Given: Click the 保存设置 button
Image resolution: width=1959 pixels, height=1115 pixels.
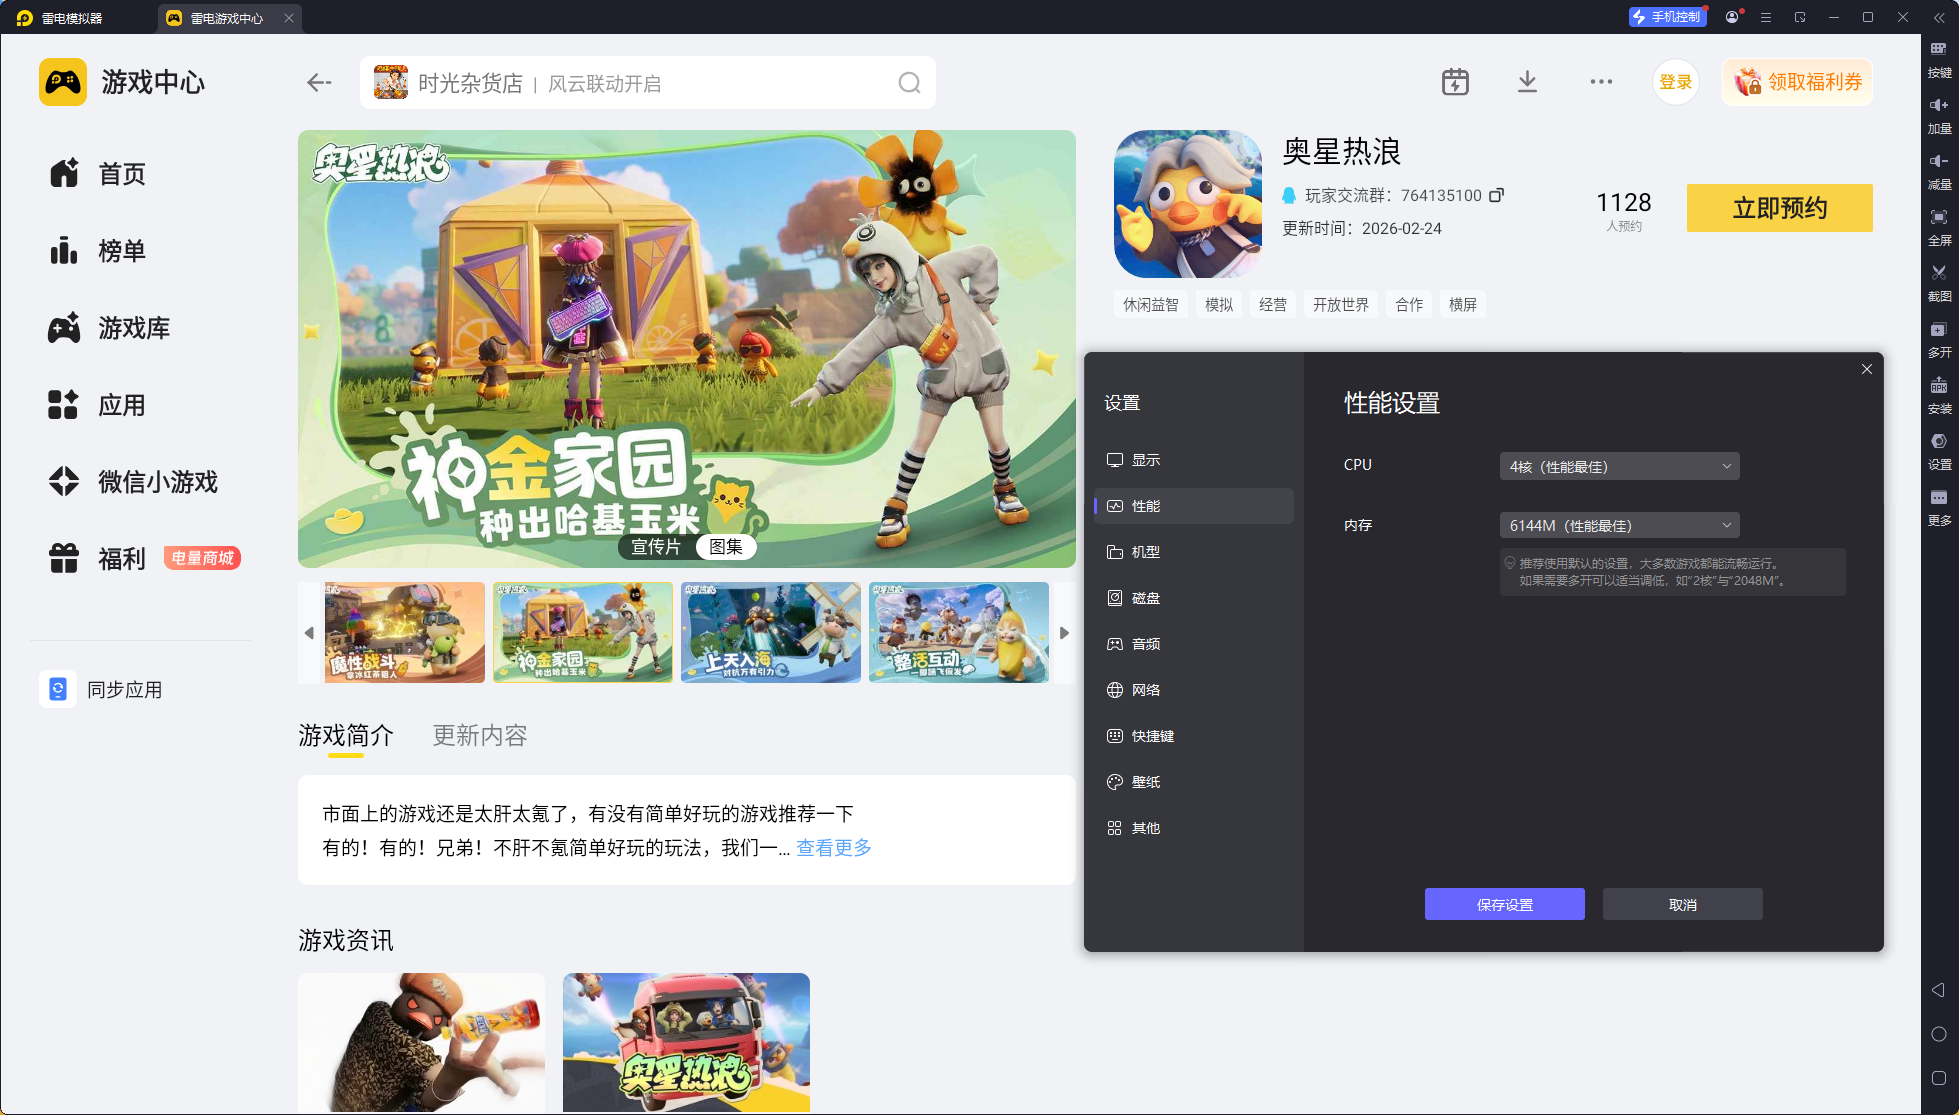Looking at the screenshot, I should tap(1504, 904).
